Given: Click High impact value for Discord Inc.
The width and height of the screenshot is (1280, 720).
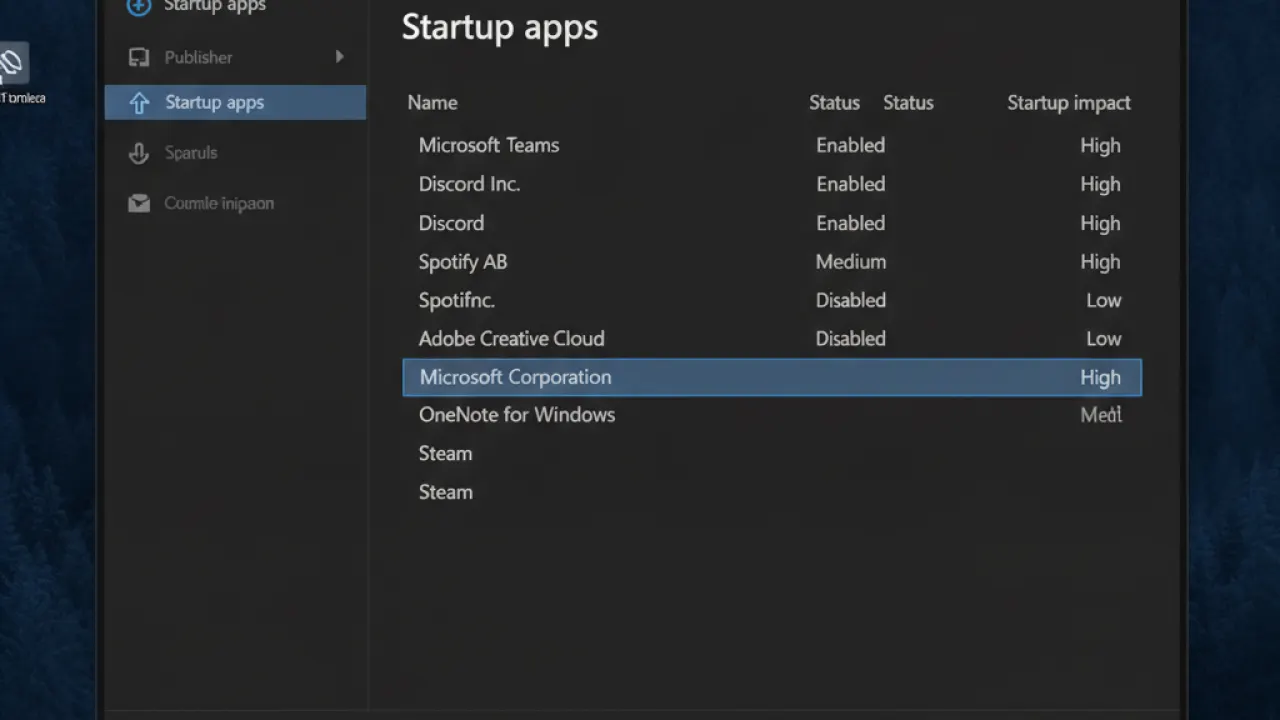Looking at the screenshot, I should 1100,185.
